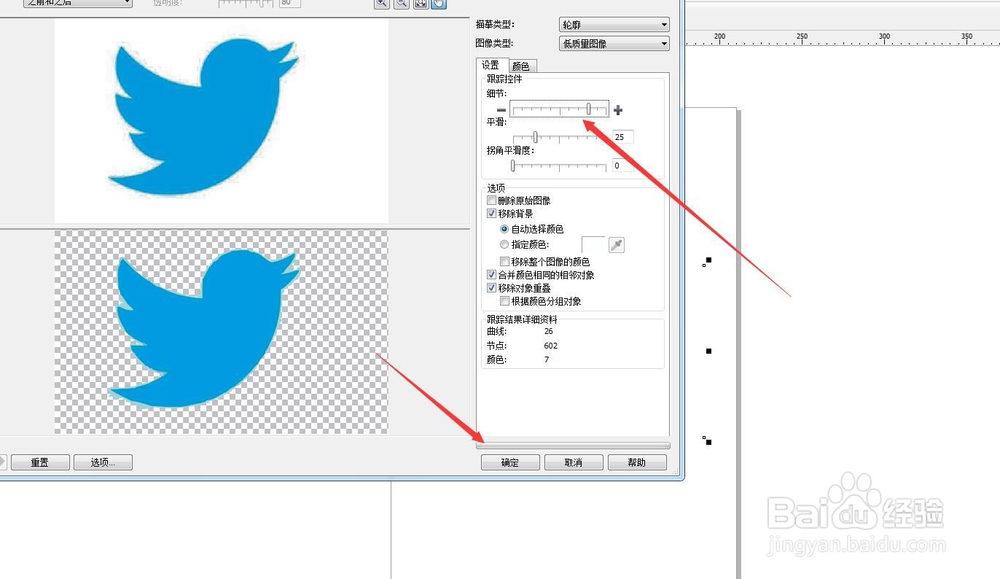This screenshot has height=579, width=1000.
Task: Enable the 删除原始图像 checkbox
Action: (492, 200)
